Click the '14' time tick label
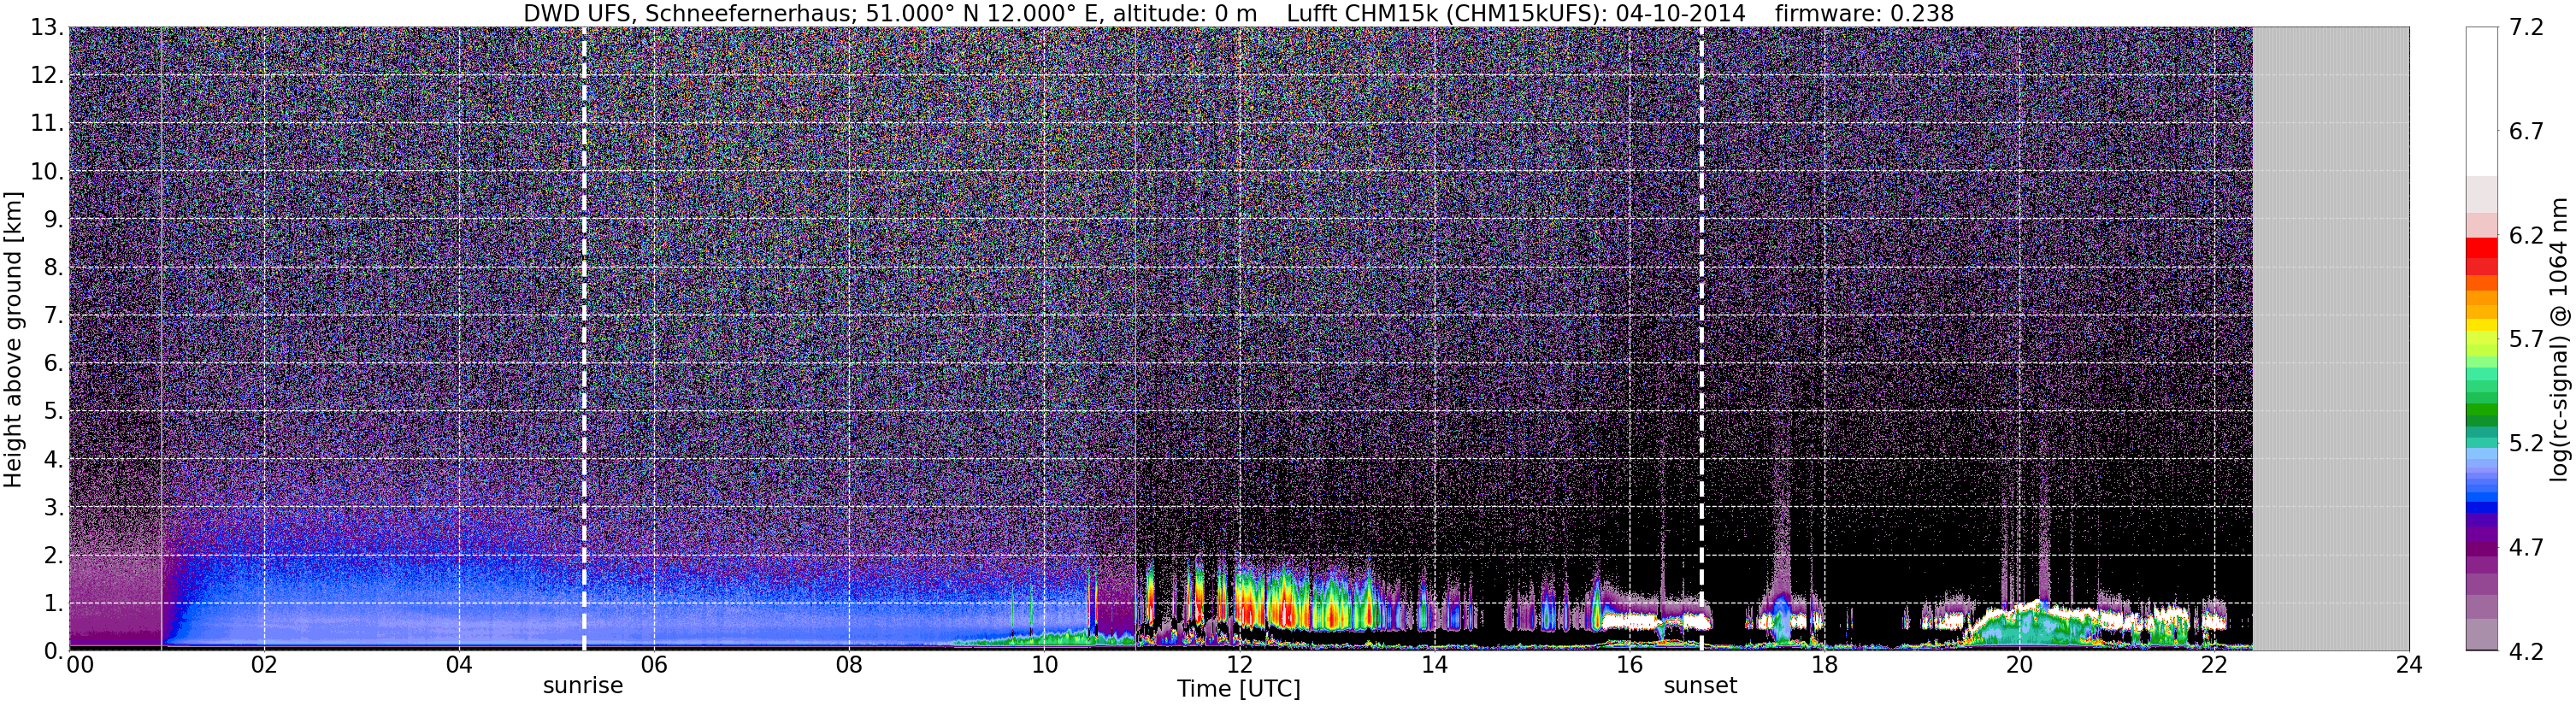This screenshot has width=2576, height=706. [x=1434, y=665]
